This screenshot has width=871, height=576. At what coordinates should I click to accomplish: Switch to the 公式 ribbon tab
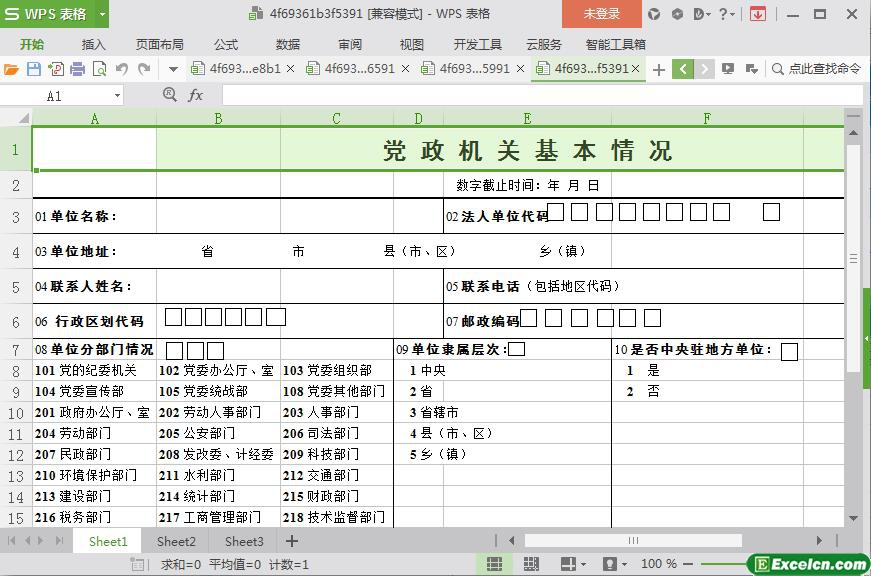click(x=225, y=44)
